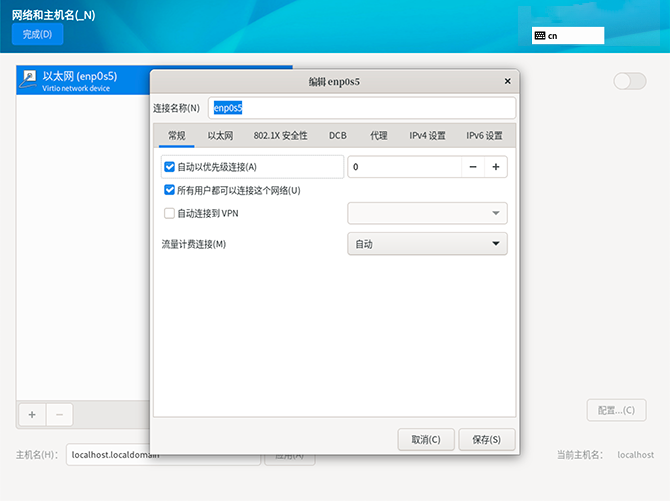Enable 自动连接到 VPN checkbox
The height and width of the screenshot is (501, 670).
click(169, 213)
